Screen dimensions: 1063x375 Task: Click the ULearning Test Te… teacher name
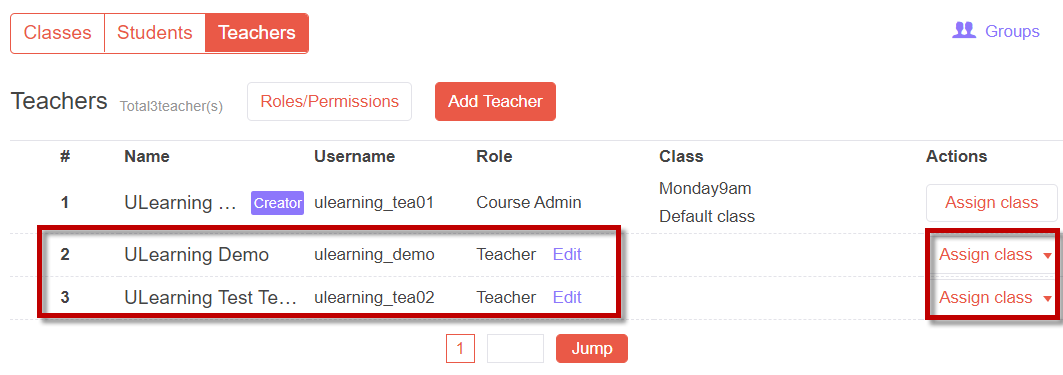211,298
